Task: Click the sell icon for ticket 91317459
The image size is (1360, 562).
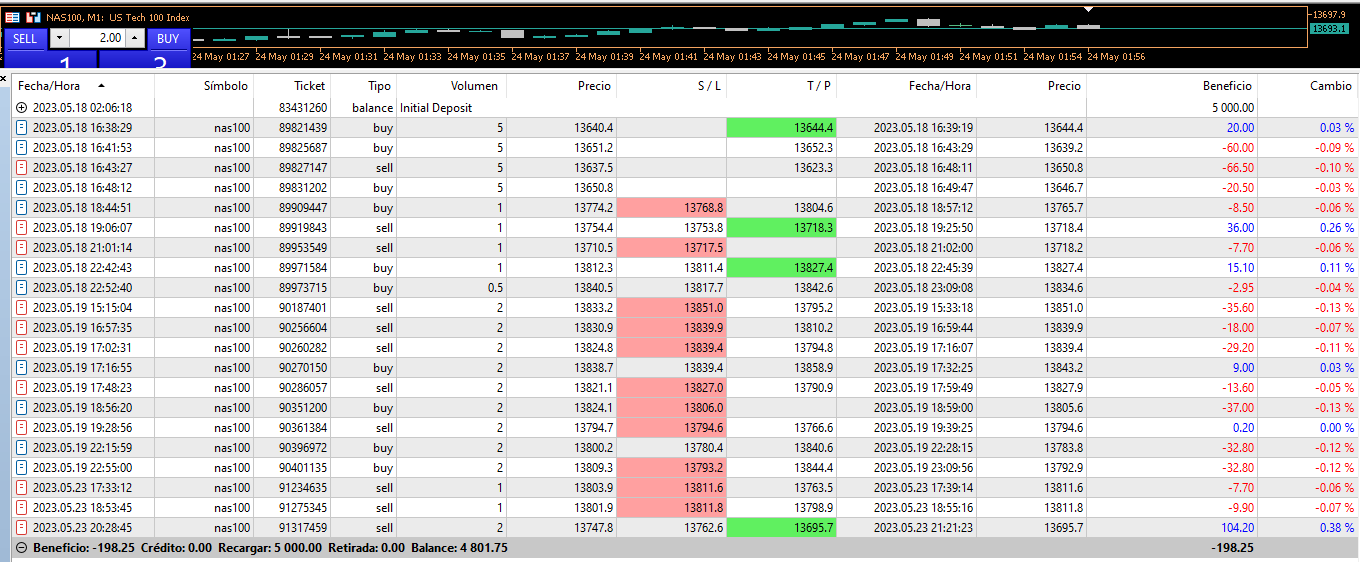Action: [22, 528]
